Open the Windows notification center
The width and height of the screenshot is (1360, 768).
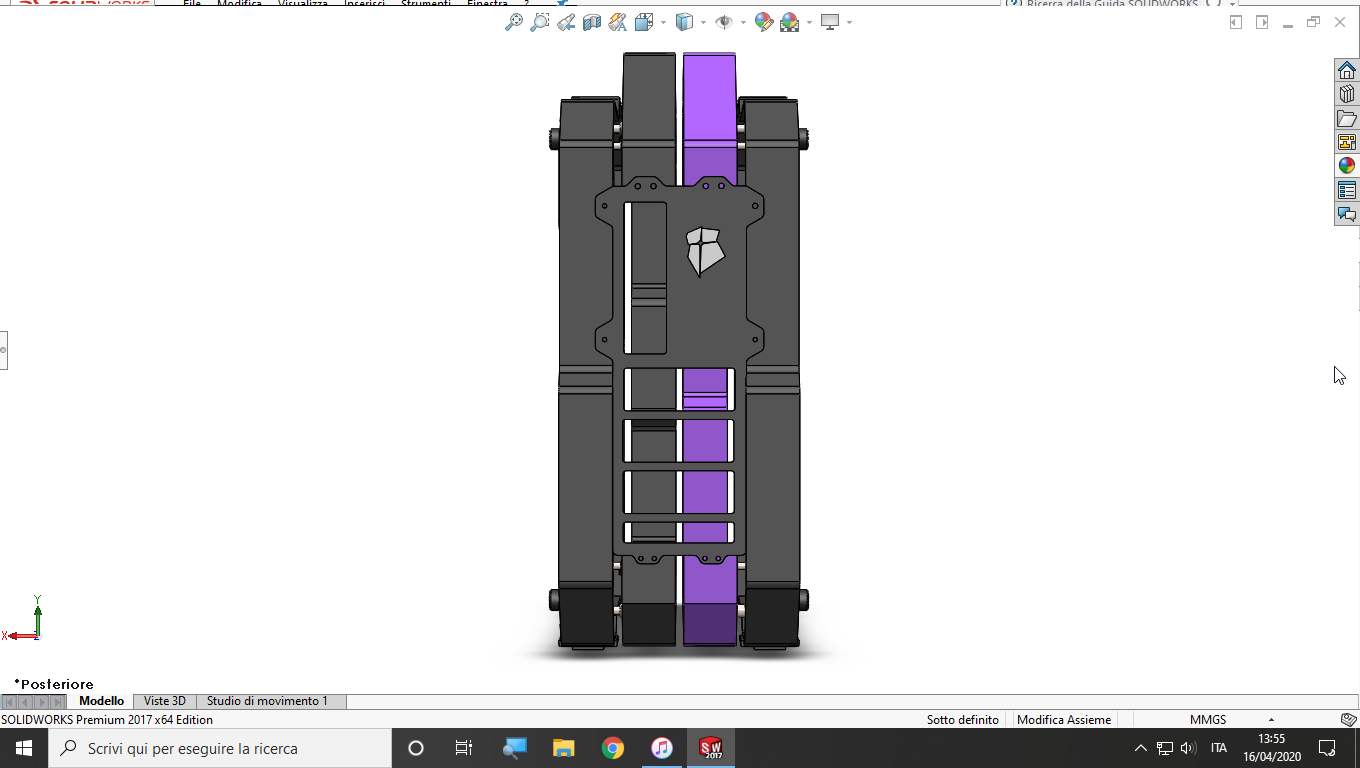click(x=1327, y=748)
